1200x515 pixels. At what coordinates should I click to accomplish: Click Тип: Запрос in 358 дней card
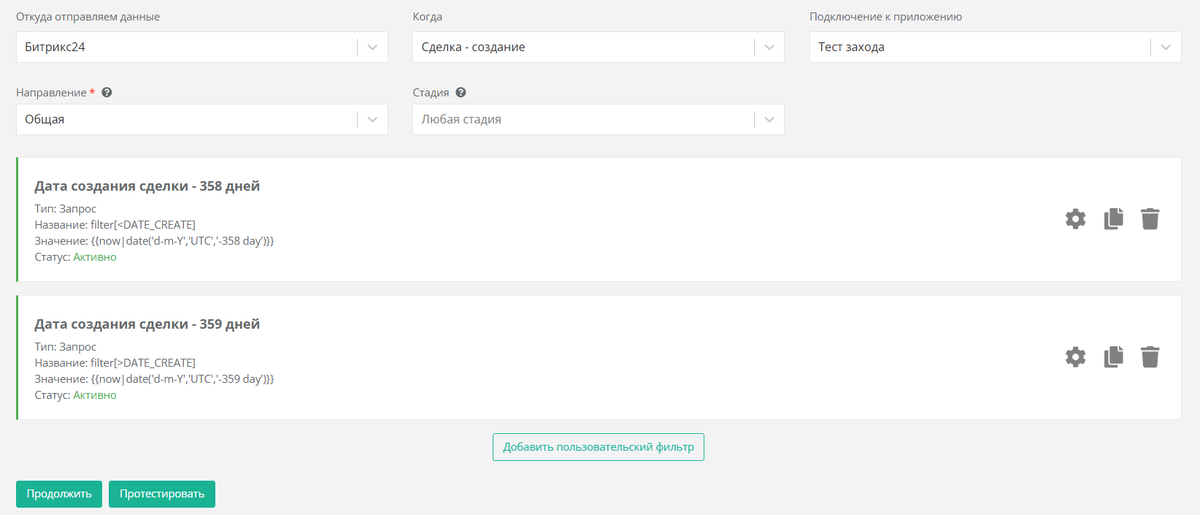(x=65, y=208)
